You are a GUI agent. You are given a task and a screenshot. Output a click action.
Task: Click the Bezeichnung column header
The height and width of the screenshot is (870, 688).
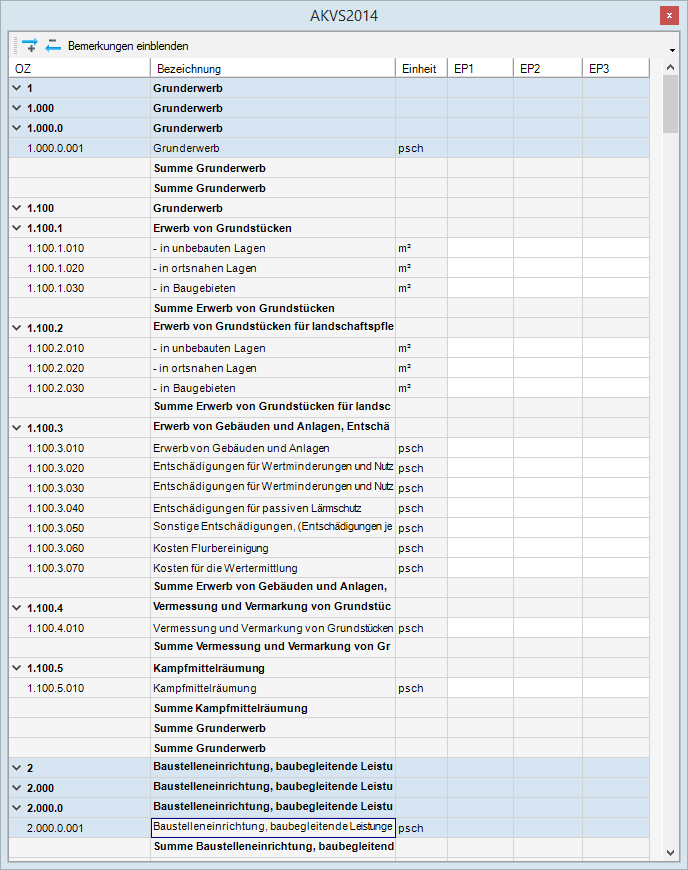point(272,68)
